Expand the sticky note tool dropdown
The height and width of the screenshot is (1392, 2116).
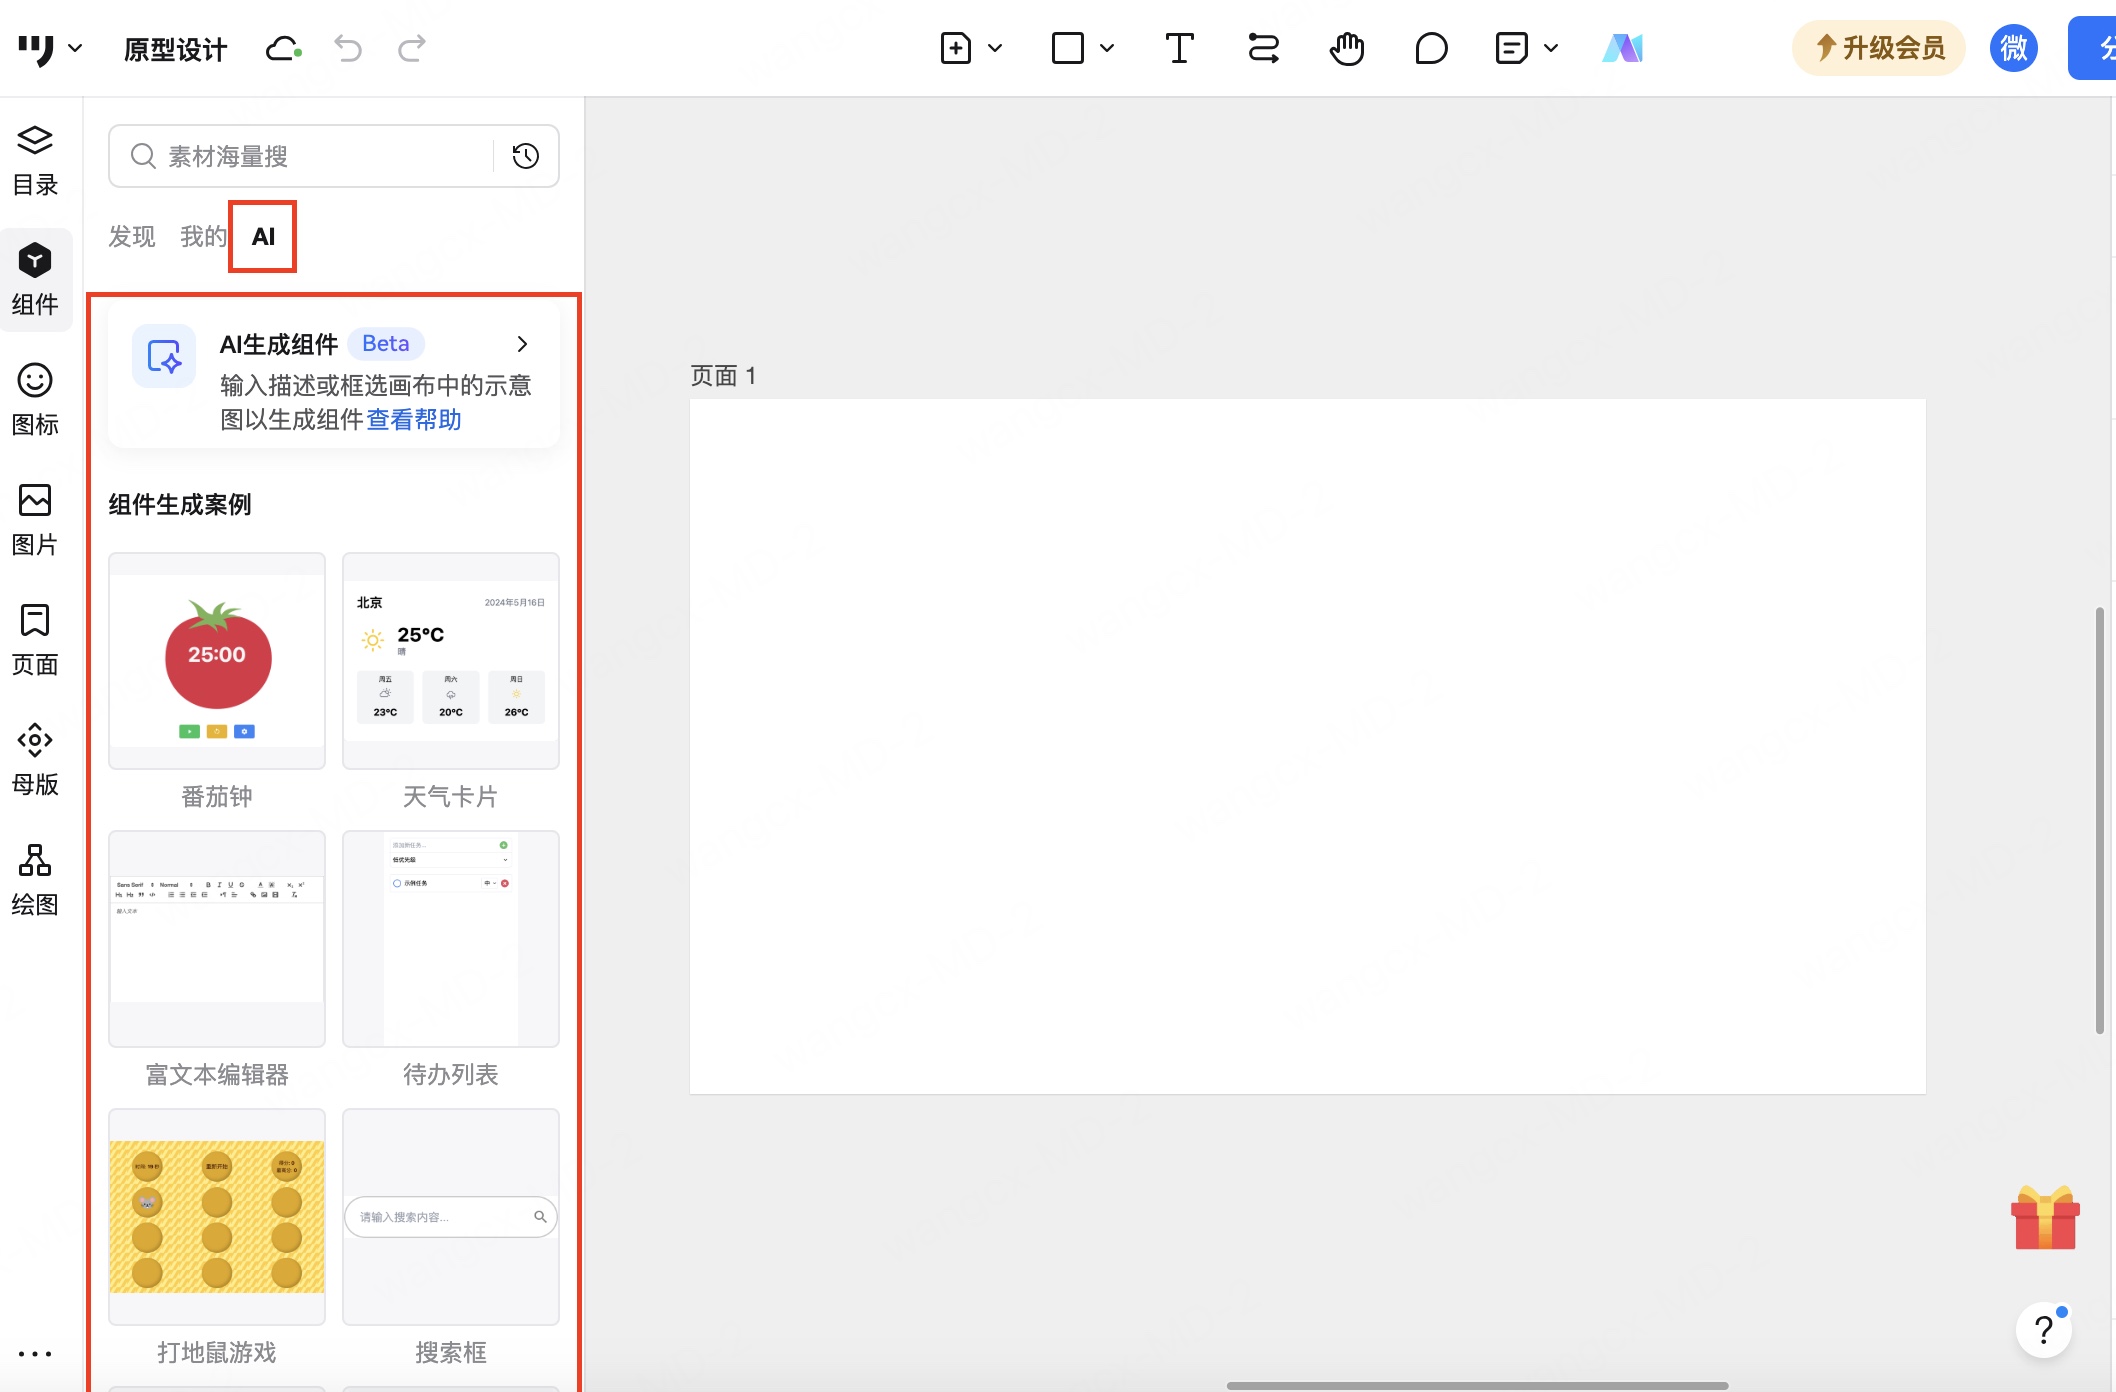pos(1551,48)
